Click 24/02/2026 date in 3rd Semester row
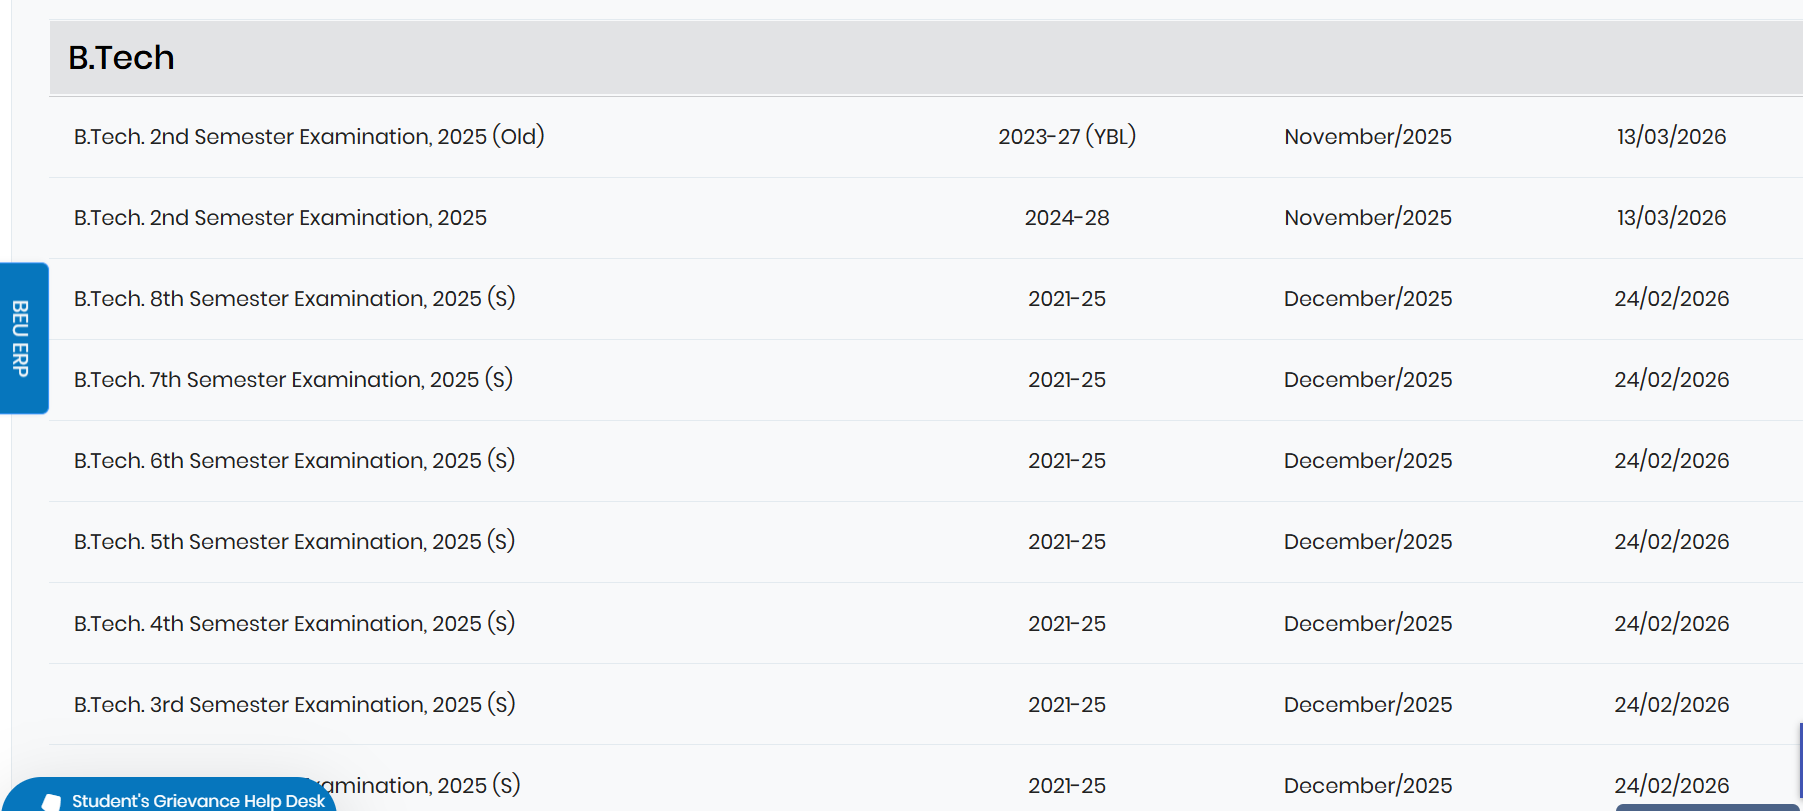This screenshot has height=811, width=1803. pos(1671,705)
